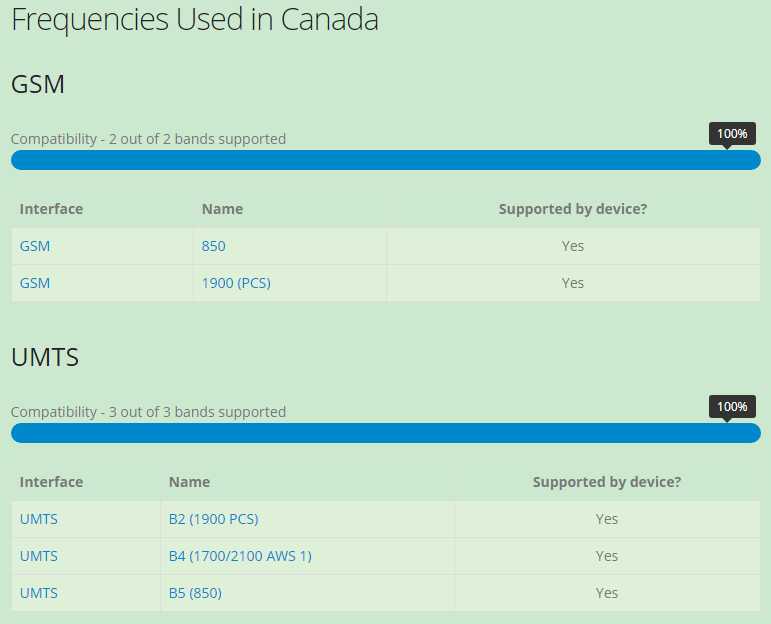The width and height of the screenshot is (771, 624).
Task: Click the Yes cell in B4 row
Action: click(x=606, y=556)
